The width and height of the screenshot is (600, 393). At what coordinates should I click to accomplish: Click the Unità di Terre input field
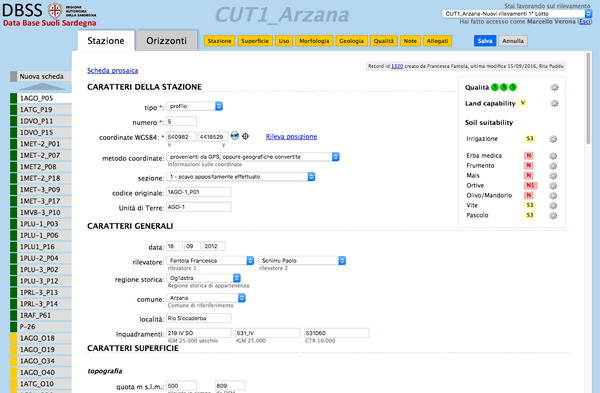click(x=199, y=207)
